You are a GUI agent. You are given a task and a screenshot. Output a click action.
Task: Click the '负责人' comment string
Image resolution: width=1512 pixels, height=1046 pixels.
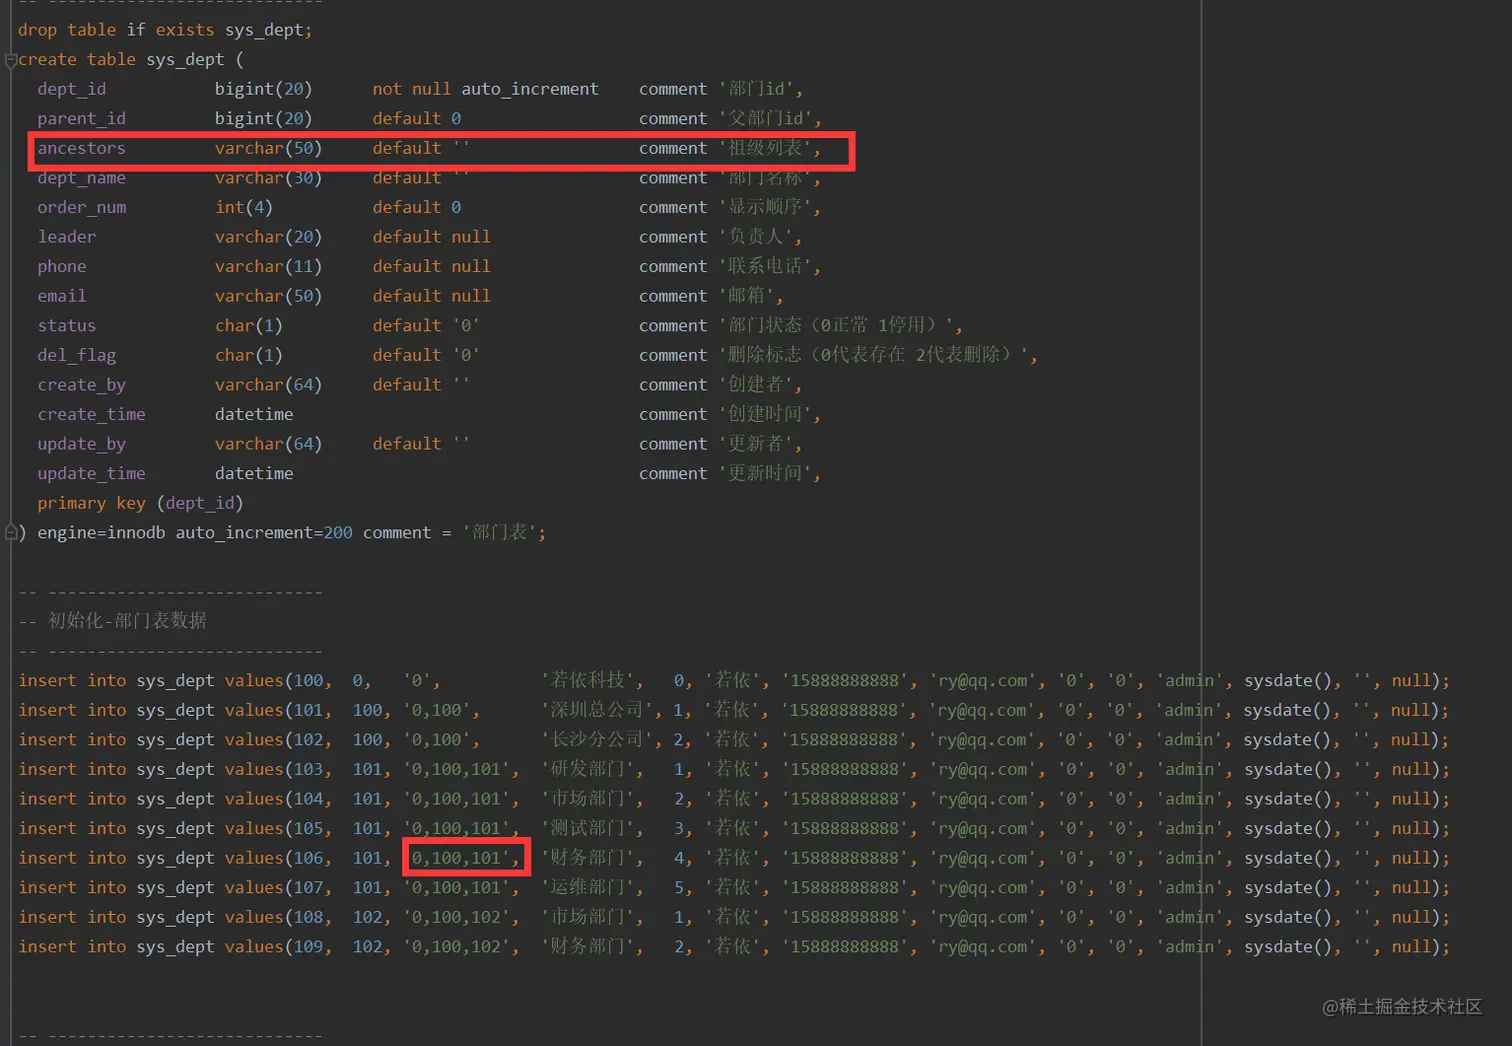click(x=756, y=237)
